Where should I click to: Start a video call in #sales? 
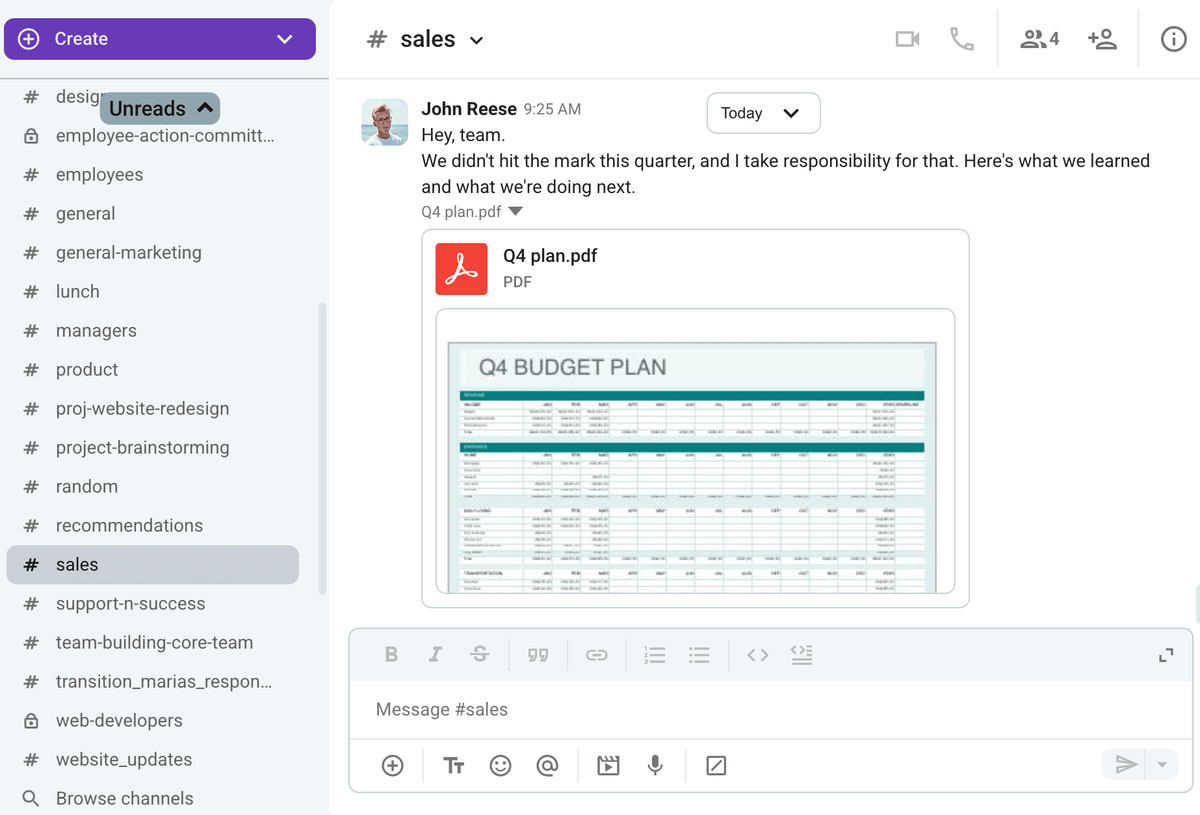coord(907,38)
